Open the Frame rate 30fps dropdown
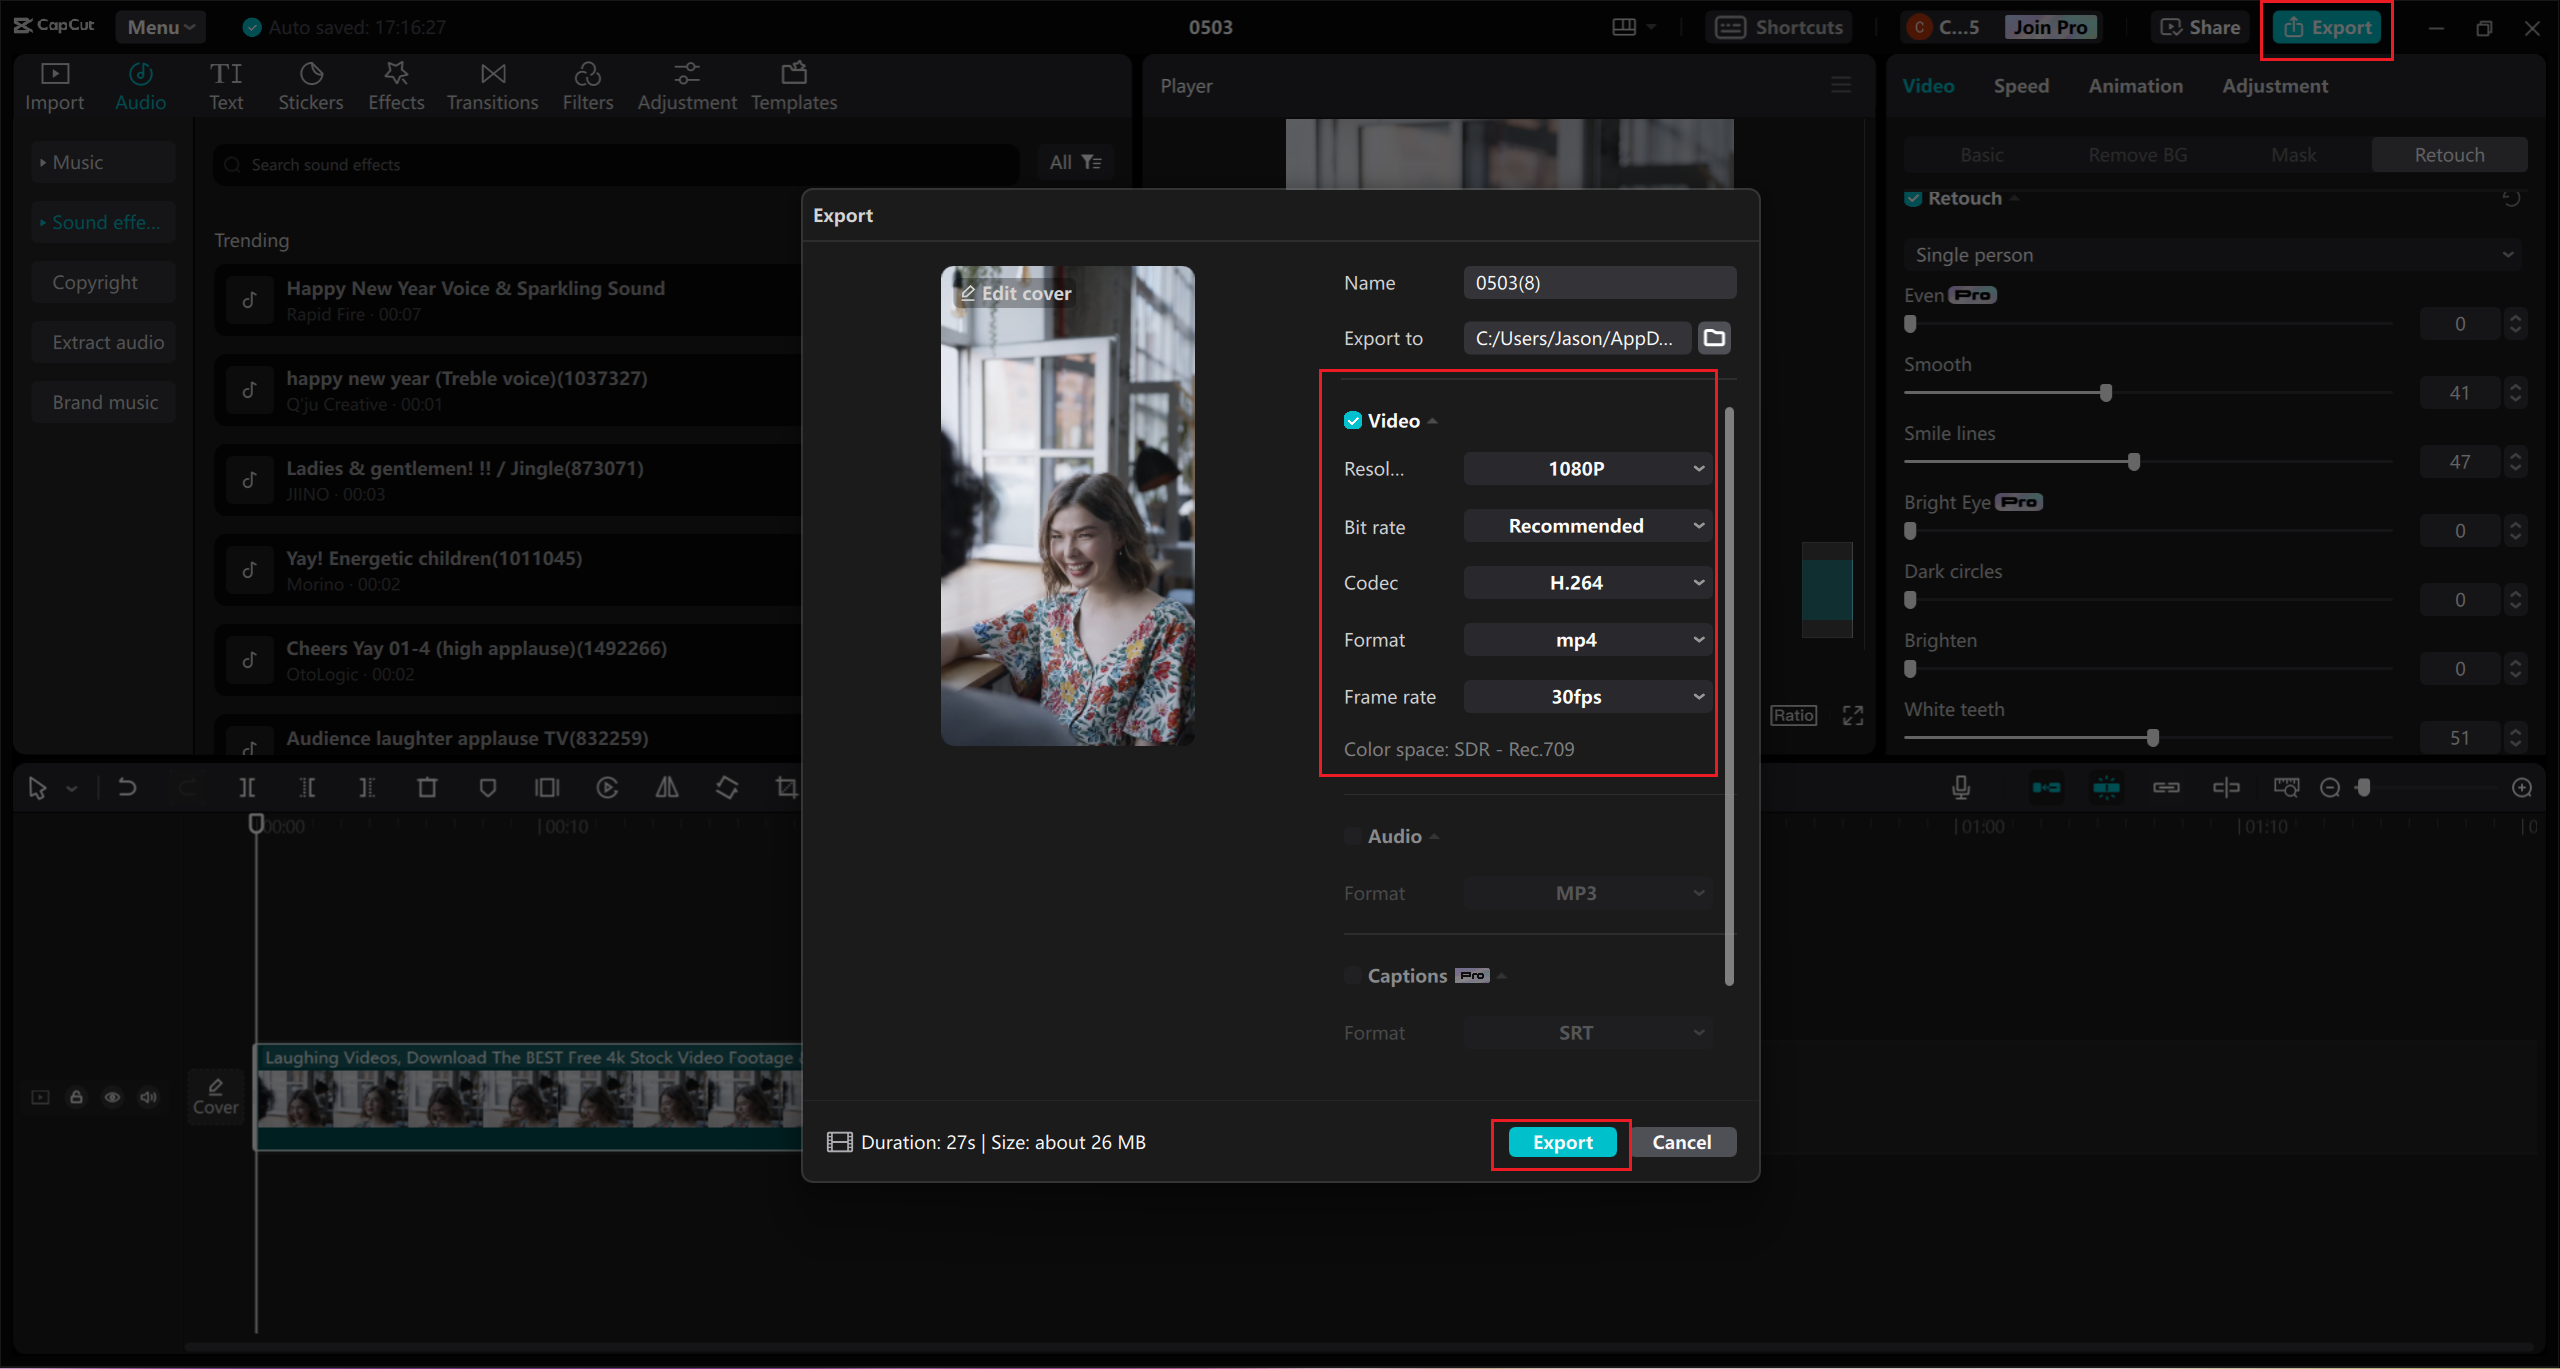2560x1369 pixels. pos(1587,697)
